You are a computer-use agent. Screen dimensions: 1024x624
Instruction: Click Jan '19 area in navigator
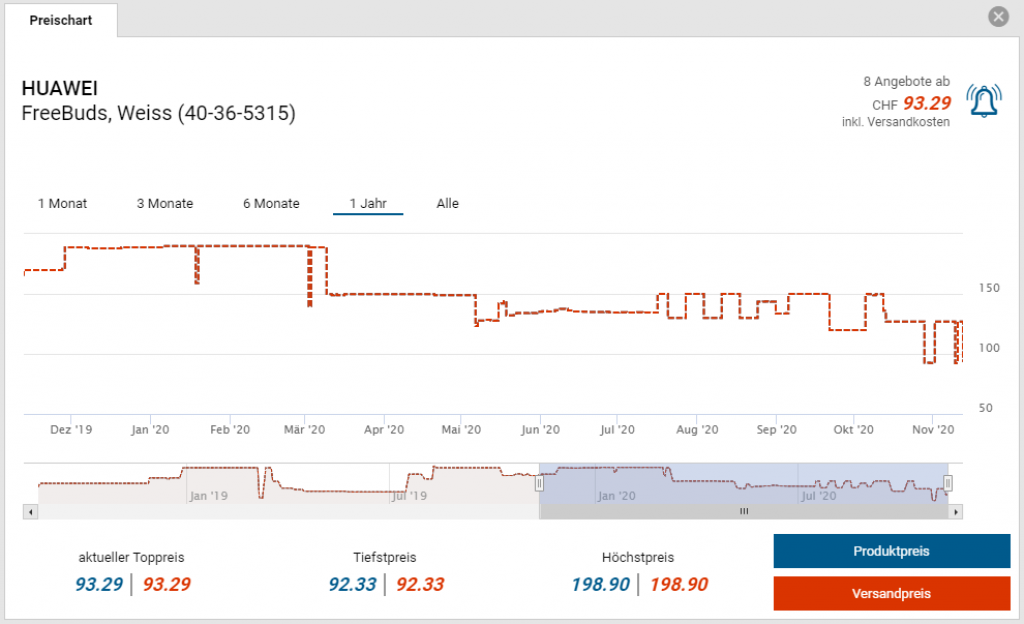(208, 494)
